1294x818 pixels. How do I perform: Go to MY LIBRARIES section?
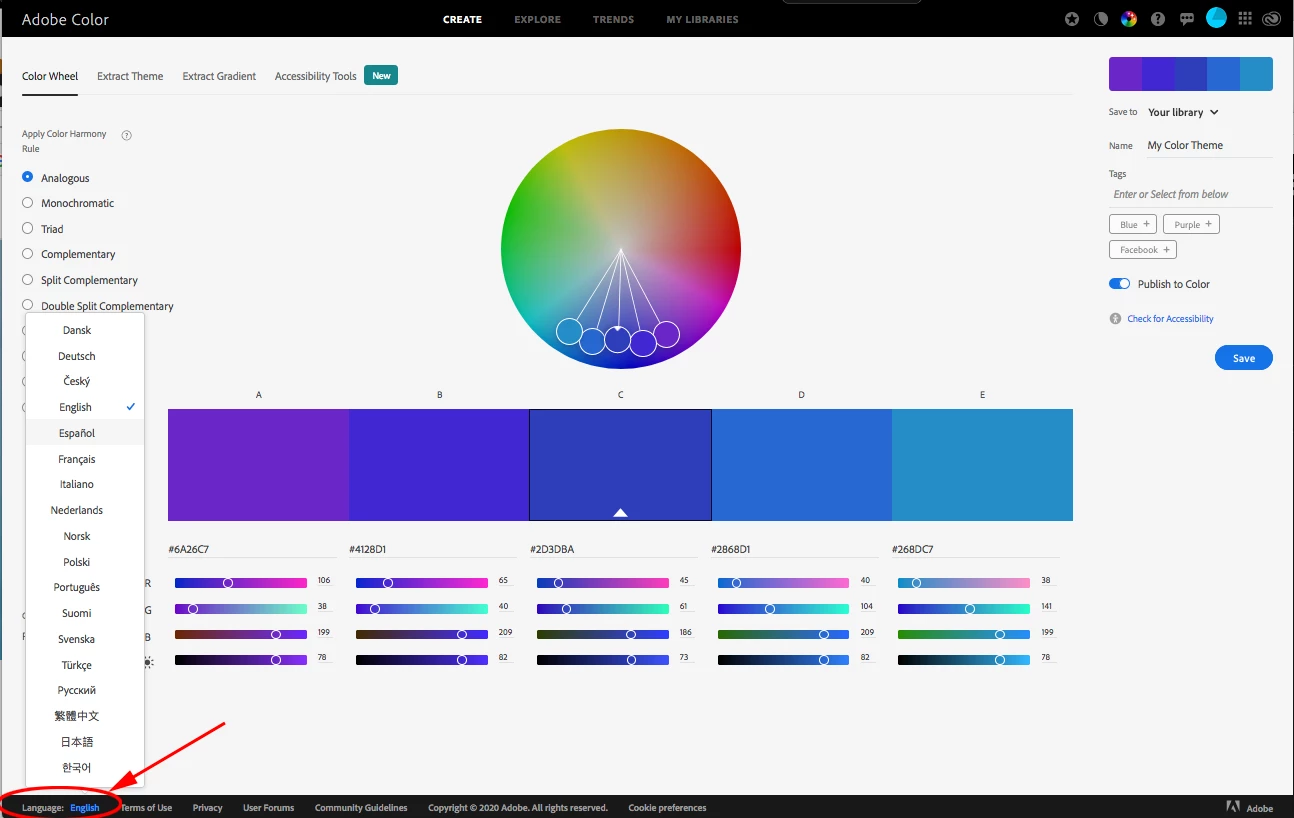click(x=702, y=19)
